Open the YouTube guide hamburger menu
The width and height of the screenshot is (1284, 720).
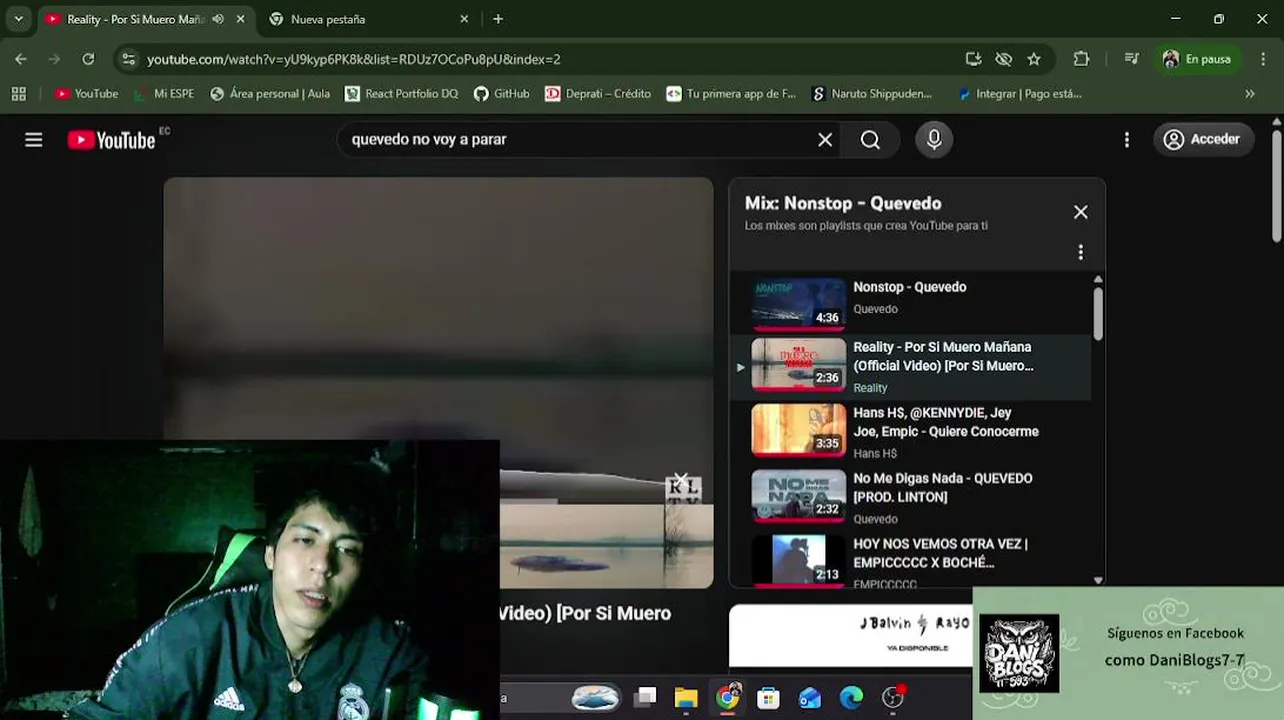click(x=34, y=140)
